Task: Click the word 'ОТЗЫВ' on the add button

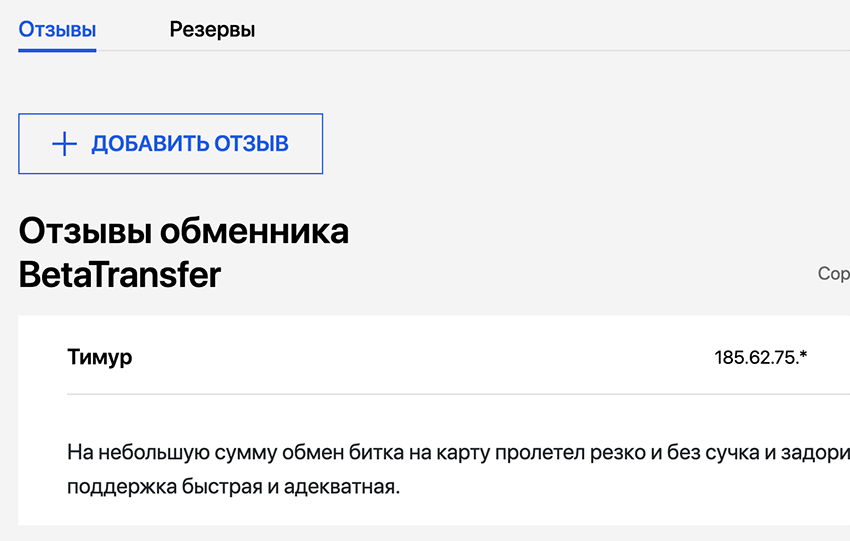Action: [x=252, y=144]
